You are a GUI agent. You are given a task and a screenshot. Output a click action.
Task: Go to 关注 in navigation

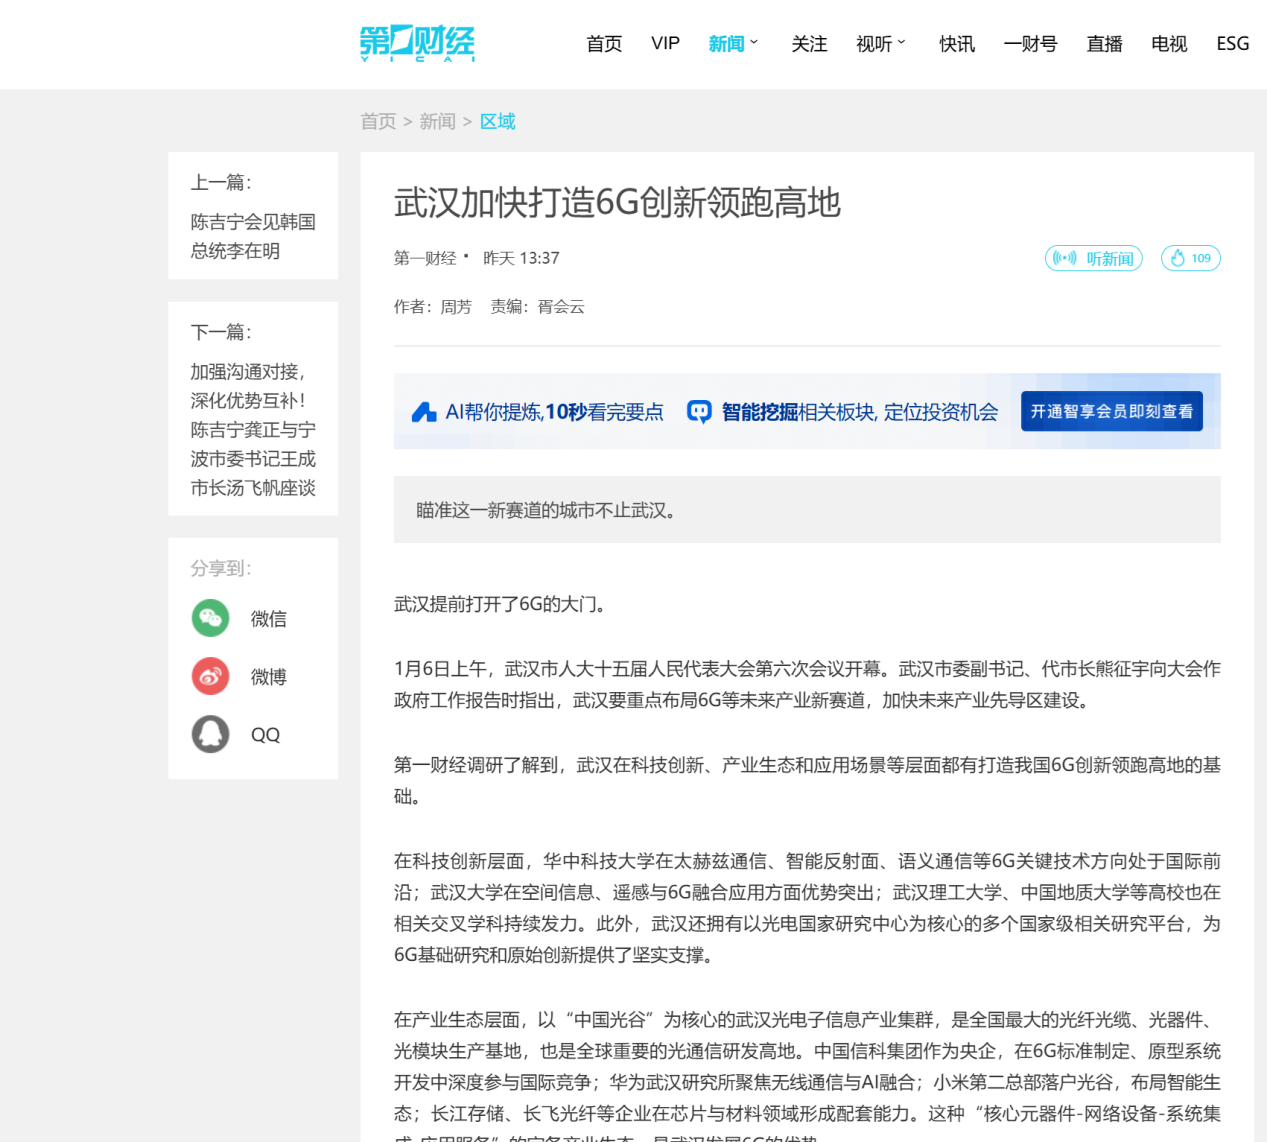pos(809,44)
